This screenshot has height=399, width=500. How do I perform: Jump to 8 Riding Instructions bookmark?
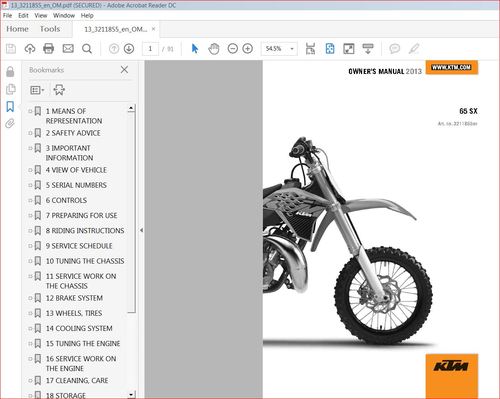85,231
